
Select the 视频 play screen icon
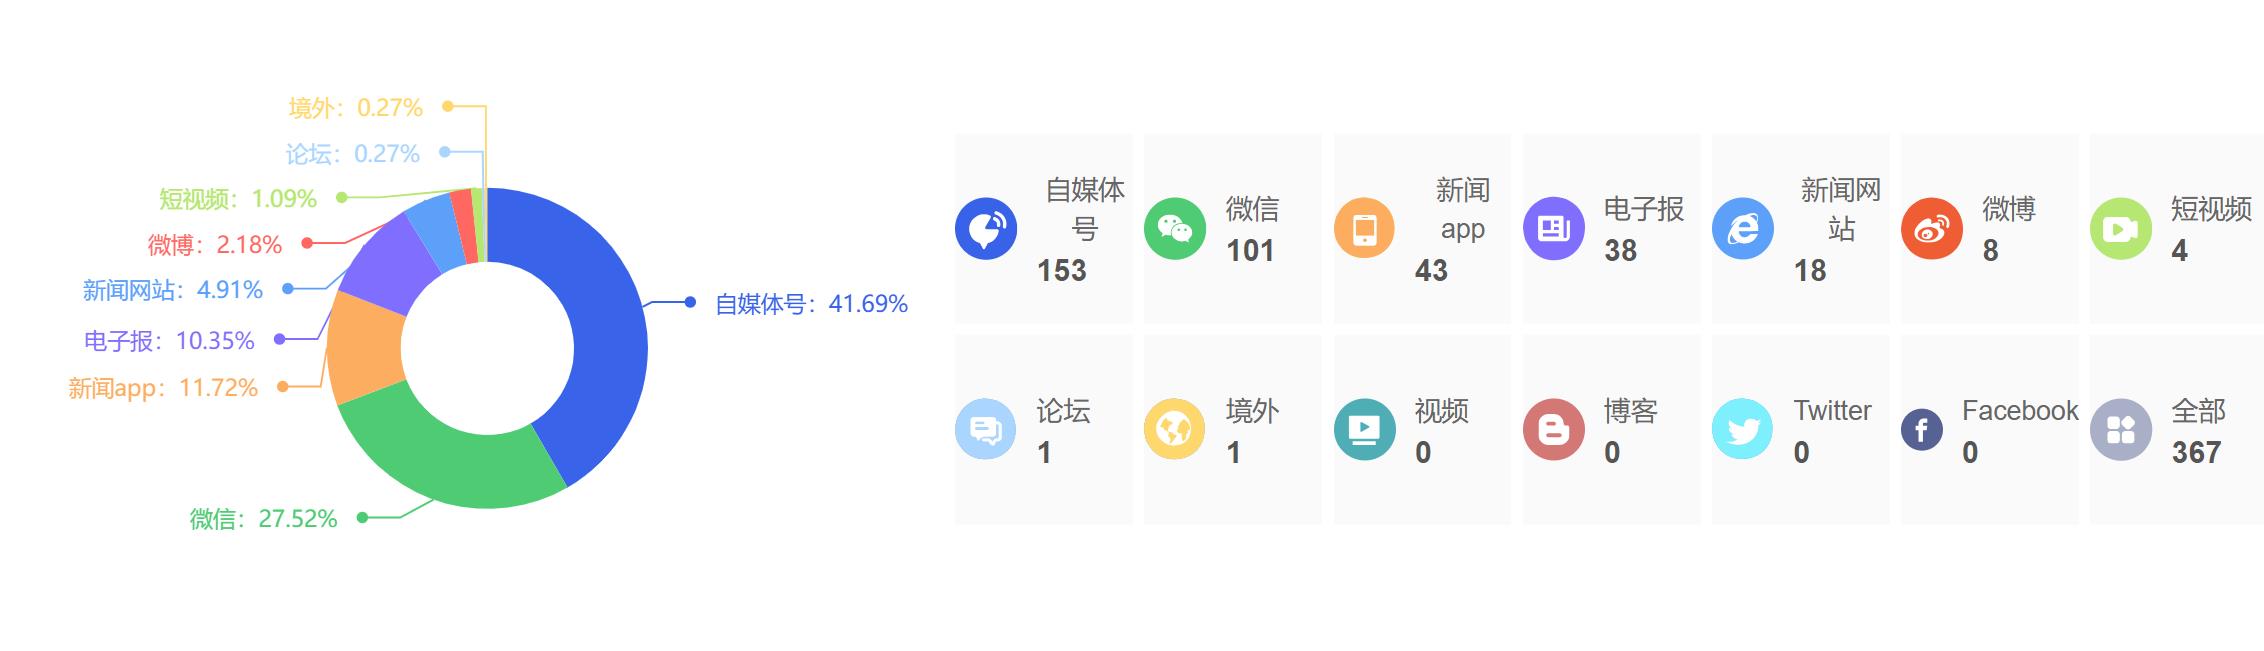coord(1364,430)
